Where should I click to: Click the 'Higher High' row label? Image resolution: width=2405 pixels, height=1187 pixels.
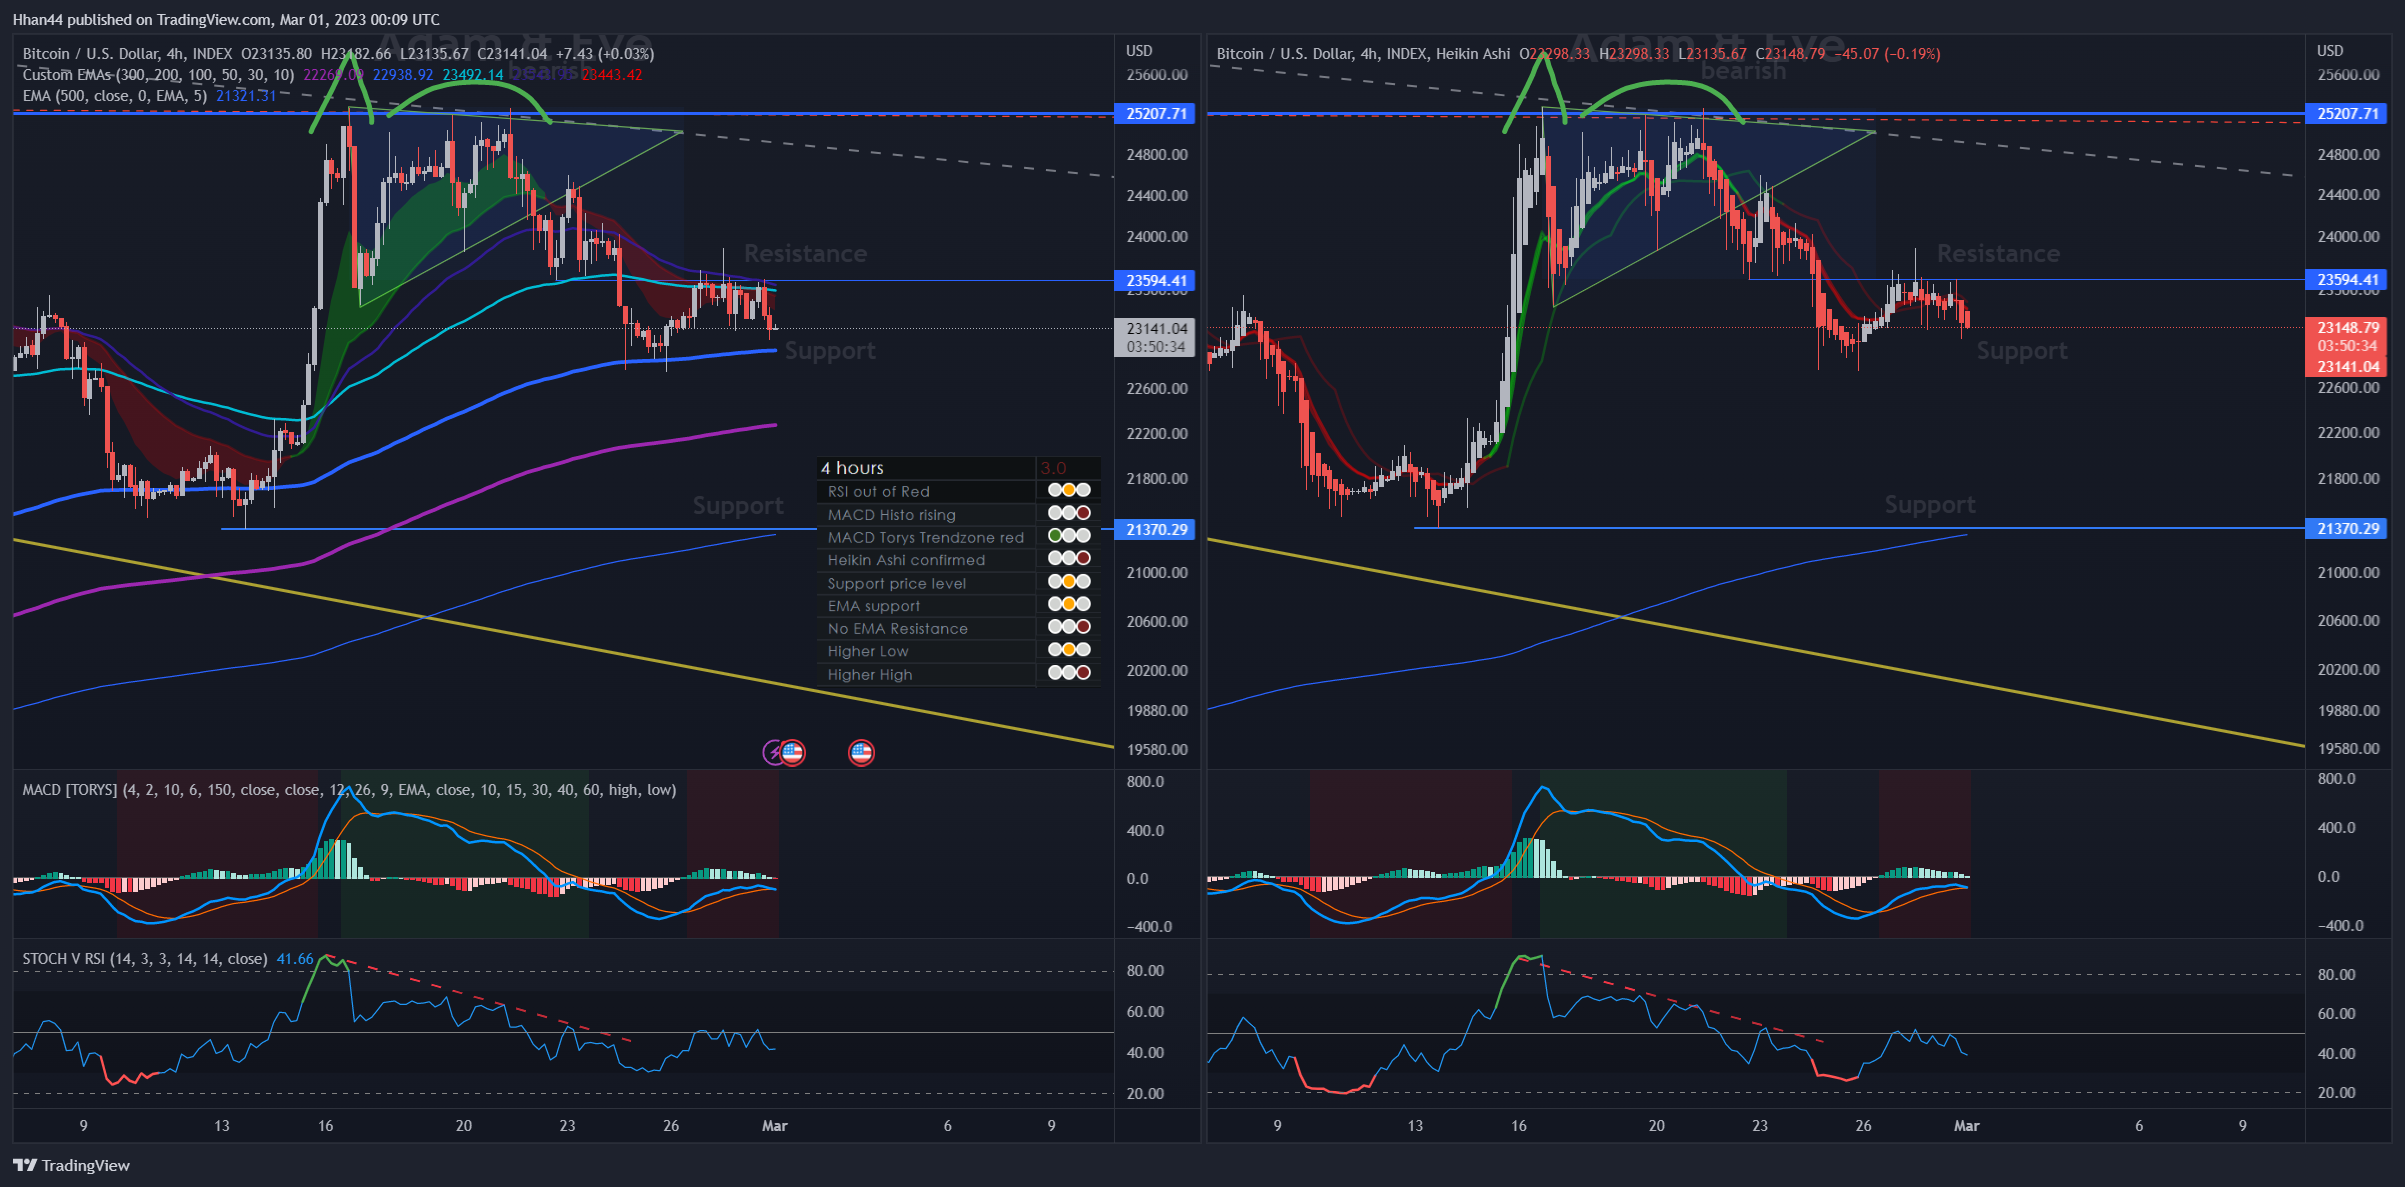(x=870, y=674)
